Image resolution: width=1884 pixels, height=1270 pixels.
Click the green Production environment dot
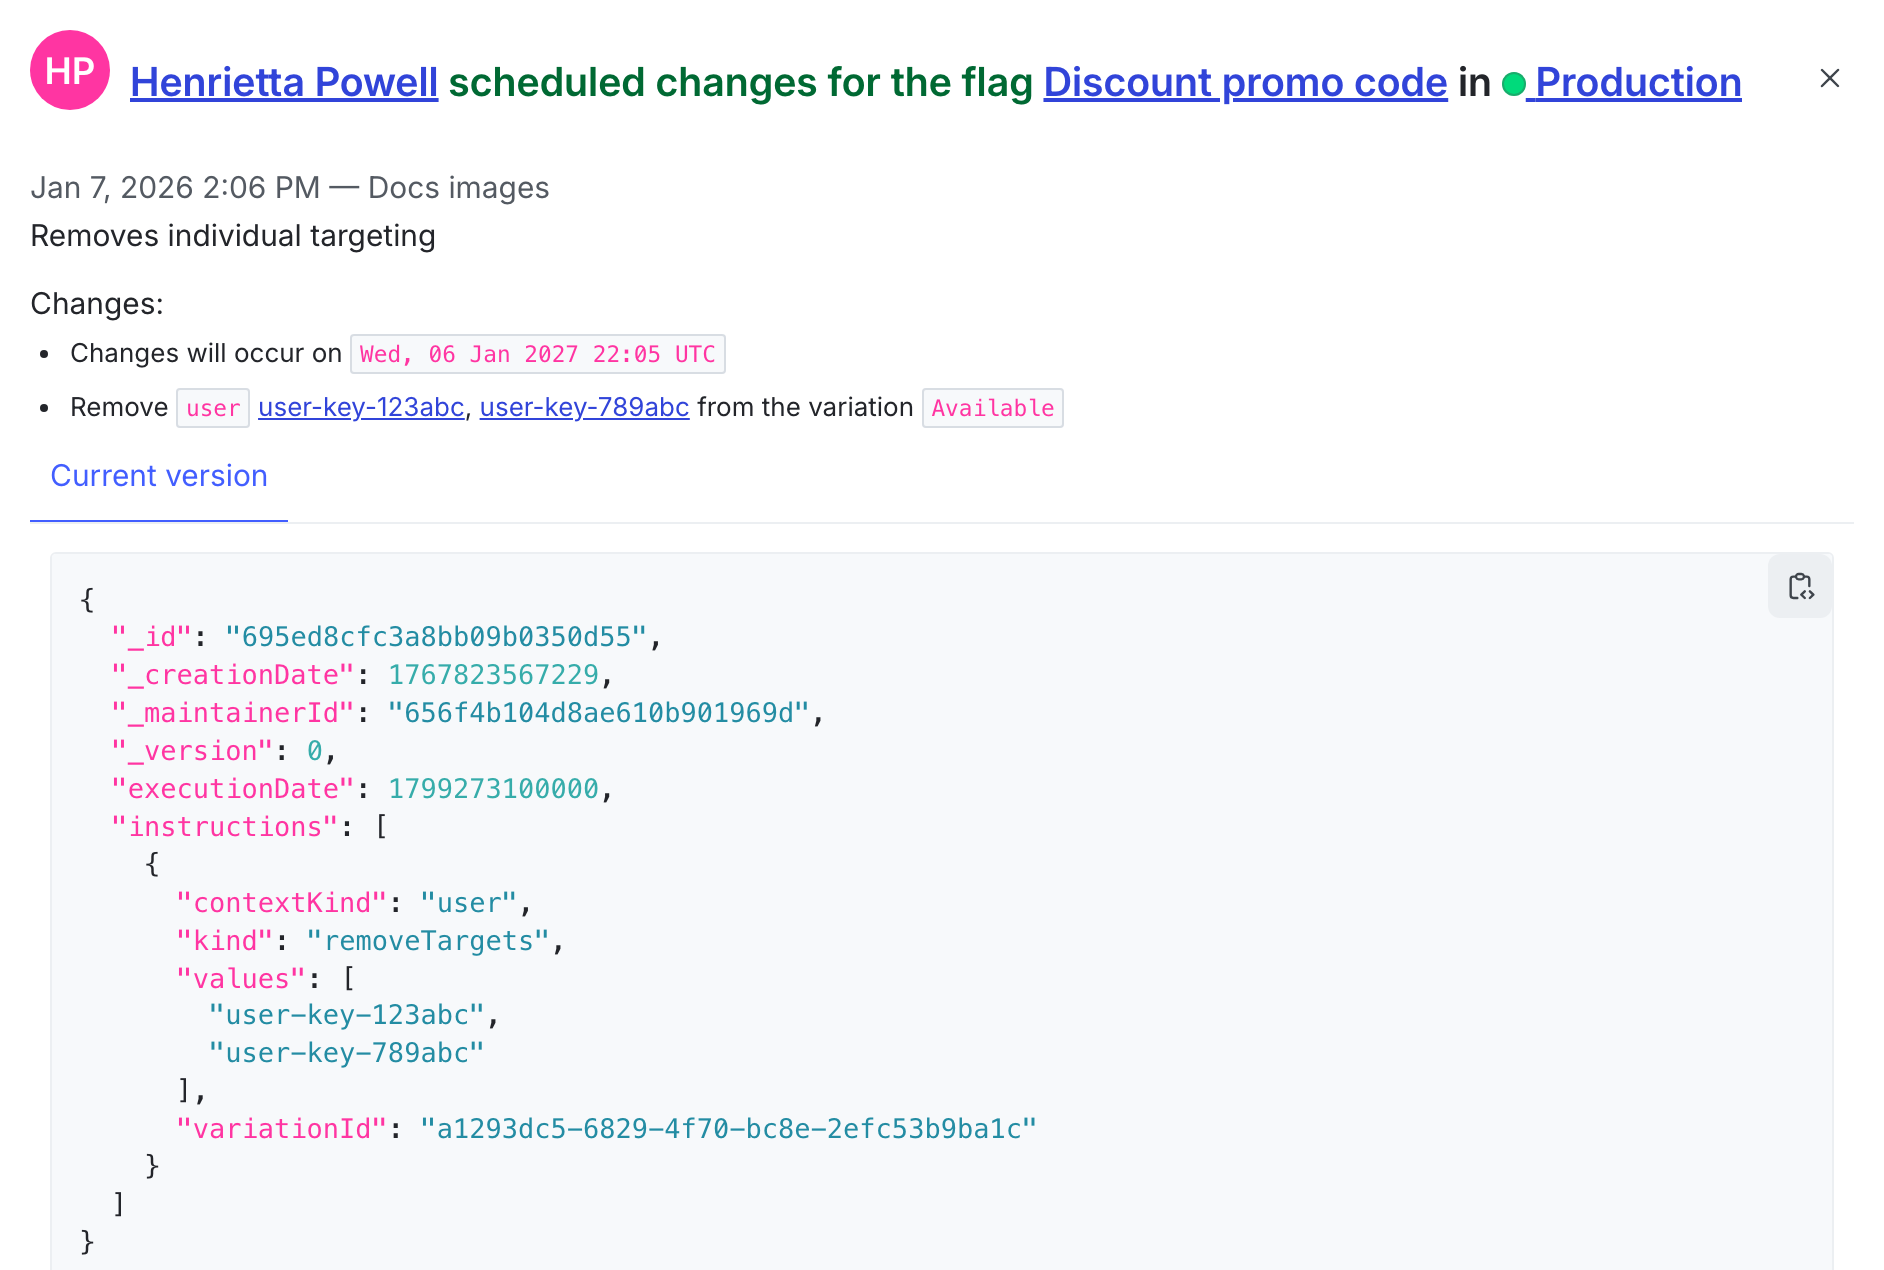point(1513,84)
